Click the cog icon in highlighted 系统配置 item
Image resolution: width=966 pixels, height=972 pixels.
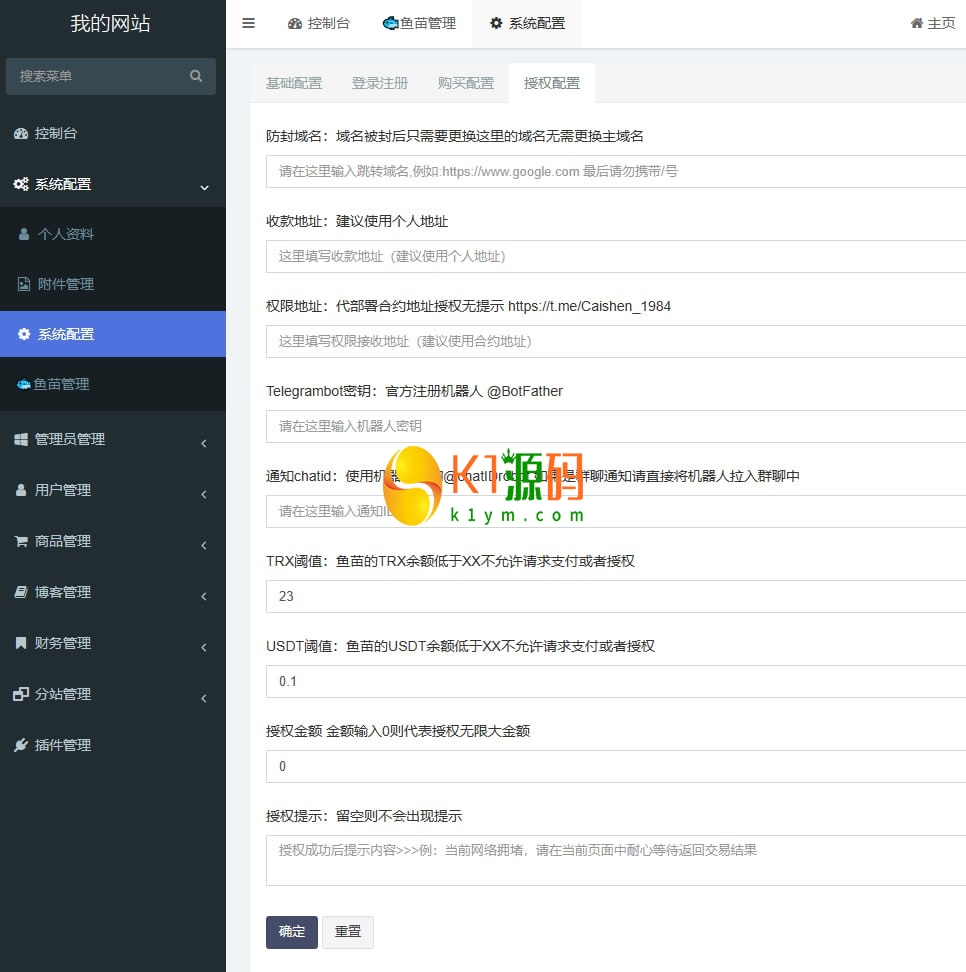tap(24, 334)
